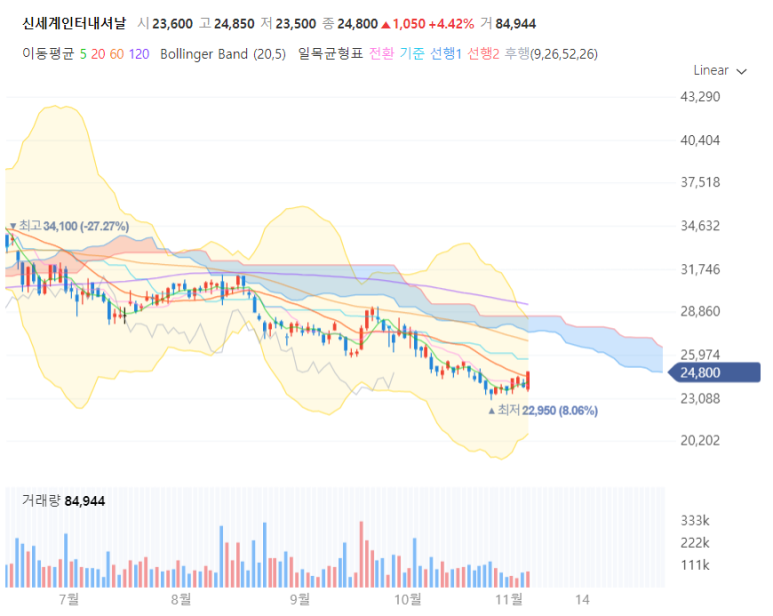Click the 60-day moving average label
Viewport: 773px width, 616px height.
coord(117,54)
